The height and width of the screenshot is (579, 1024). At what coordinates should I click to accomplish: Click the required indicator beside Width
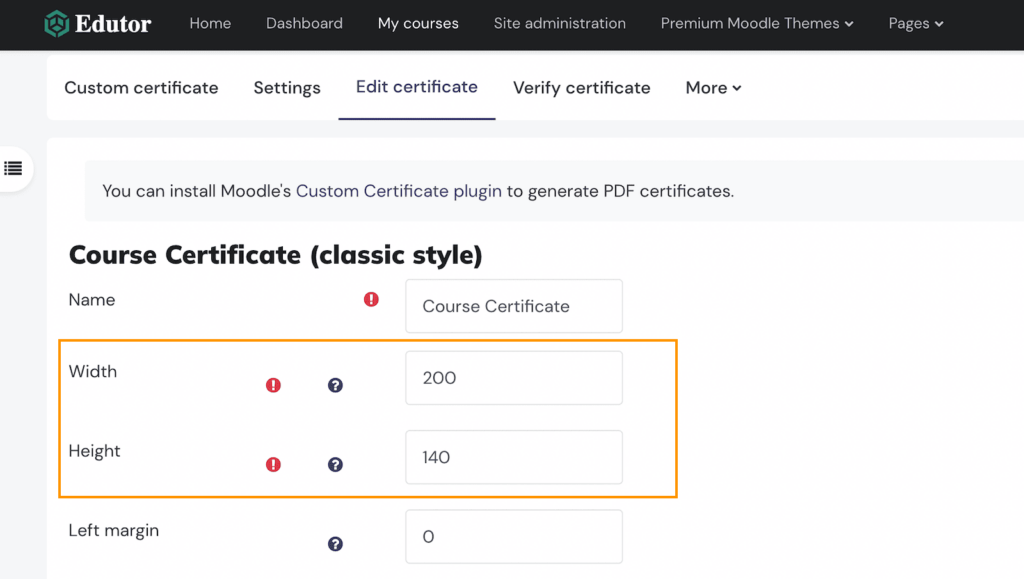273,384
